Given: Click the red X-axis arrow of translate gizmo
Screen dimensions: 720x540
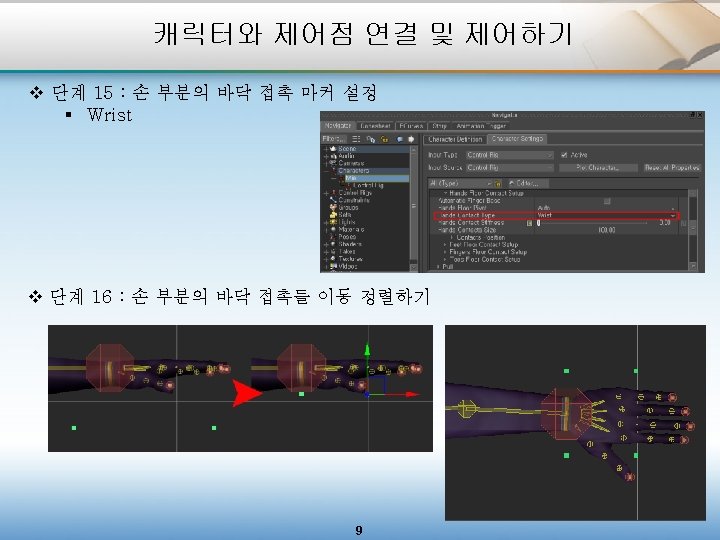Looking at the screenshot, I should [411, 394].
